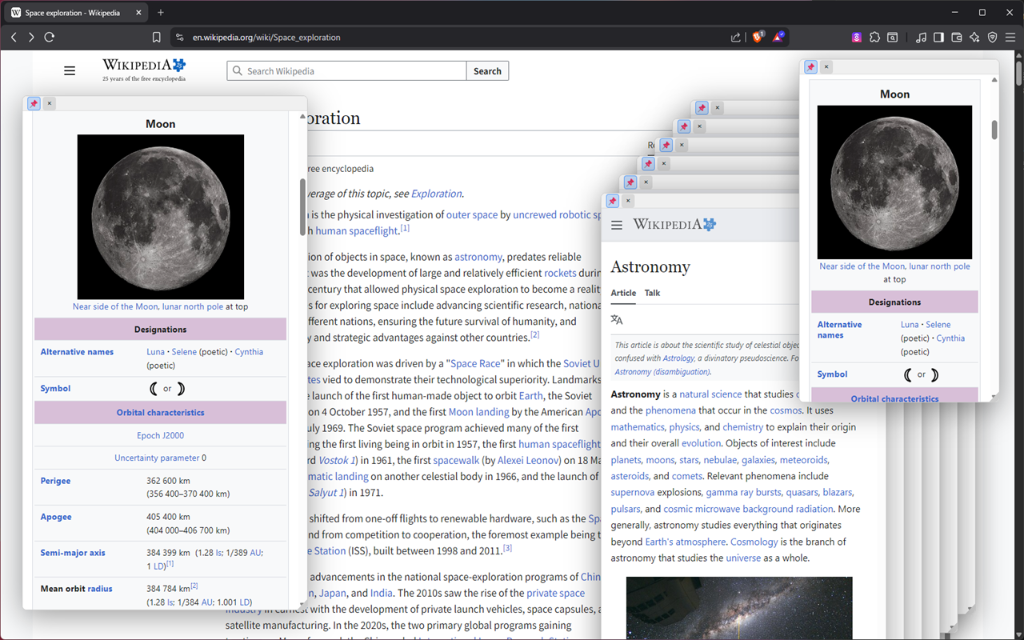Open the media playback controls icon
Screen dimensions: 1024x640
coord(922,37)
